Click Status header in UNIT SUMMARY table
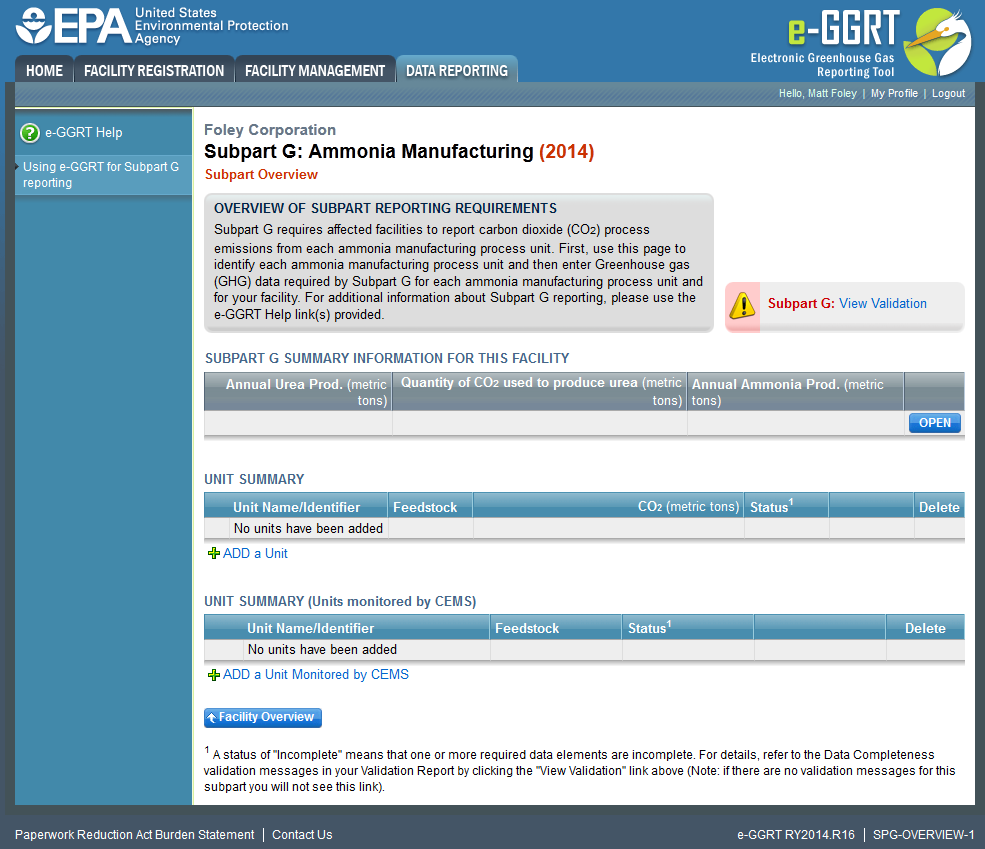 786,506
